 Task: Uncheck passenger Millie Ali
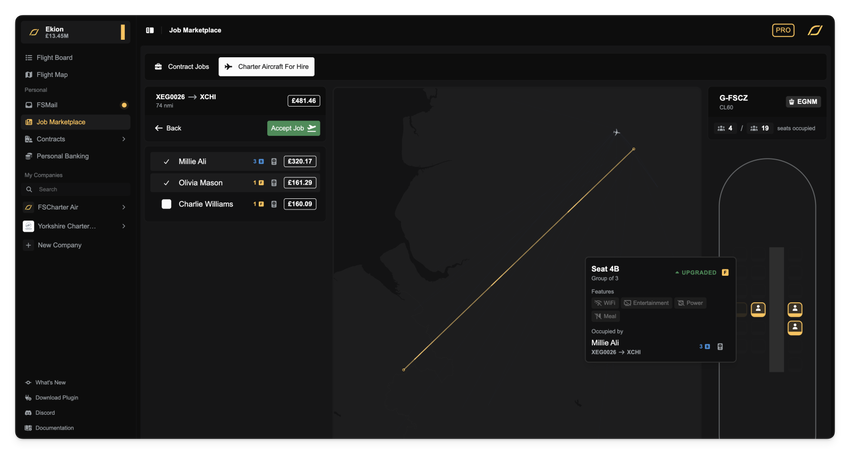click(x=167, y=161)
